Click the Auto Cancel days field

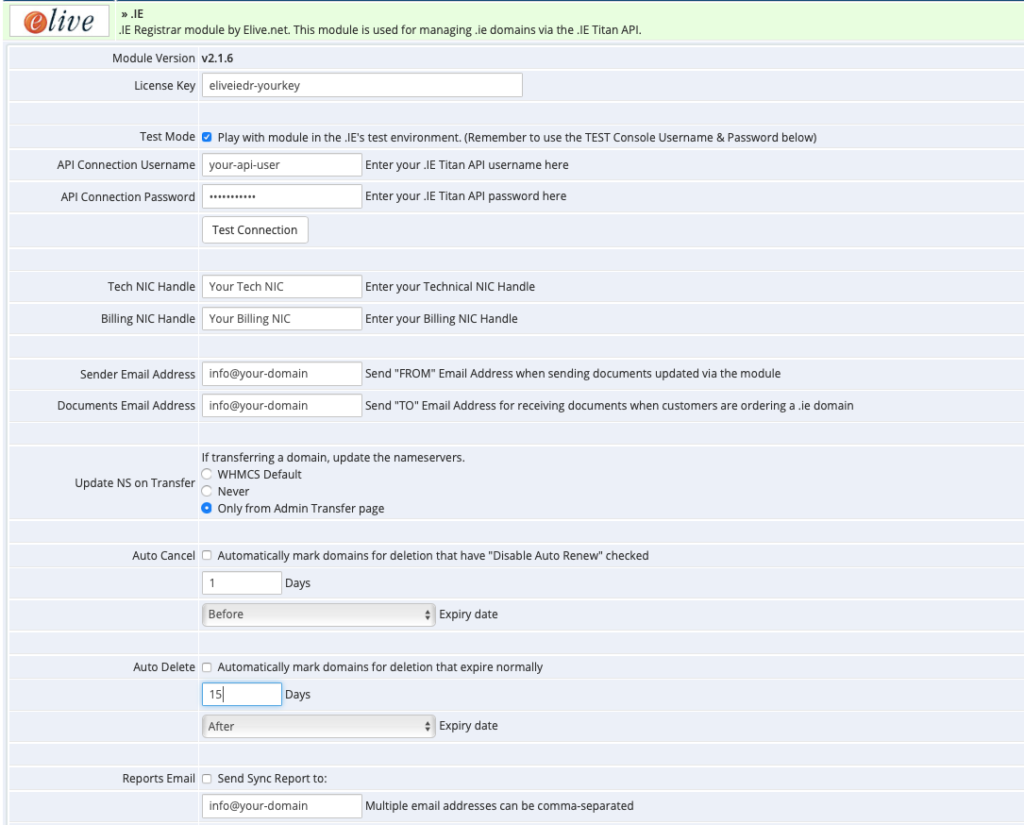242,583
